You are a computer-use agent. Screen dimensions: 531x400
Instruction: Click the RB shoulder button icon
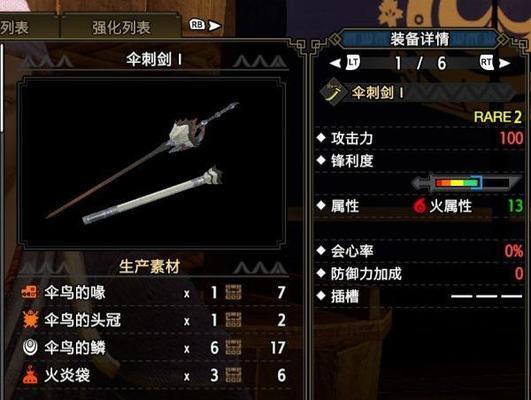click(x=197, y=25)
